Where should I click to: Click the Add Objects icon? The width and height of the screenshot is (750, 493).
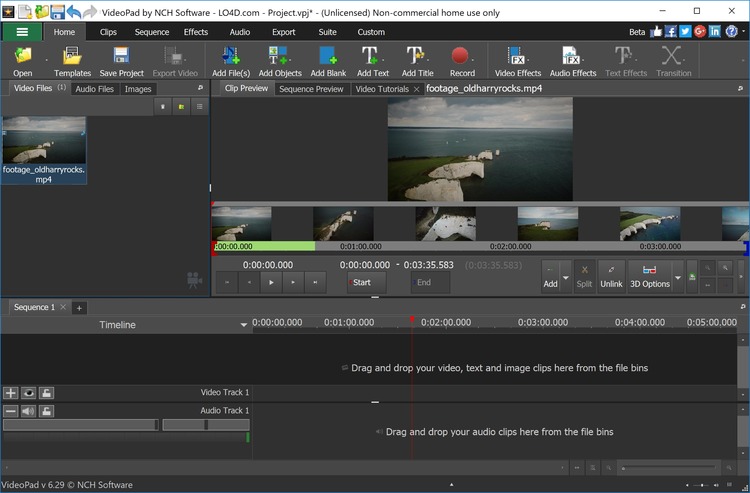(280, 61)
